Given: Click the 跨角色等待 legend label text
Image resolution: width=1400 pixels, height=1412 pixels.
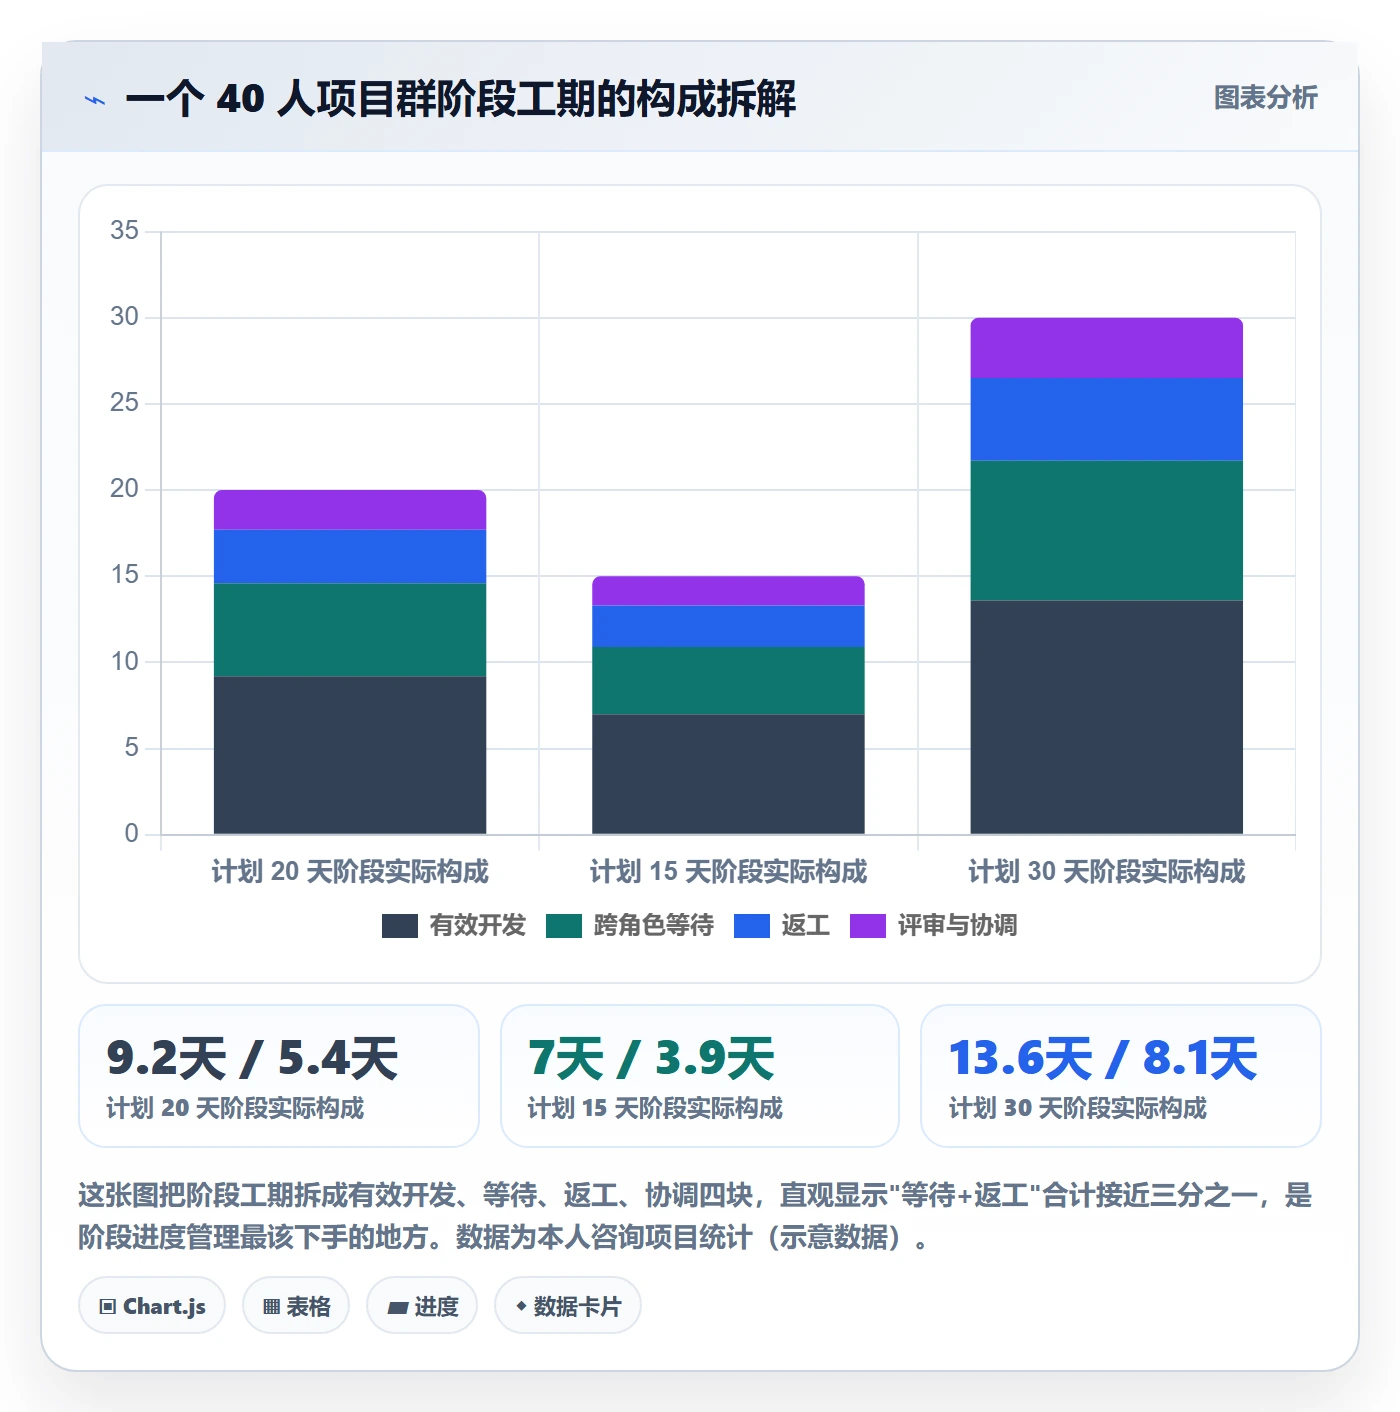Looking at the screenshot, I should point(654,926).
